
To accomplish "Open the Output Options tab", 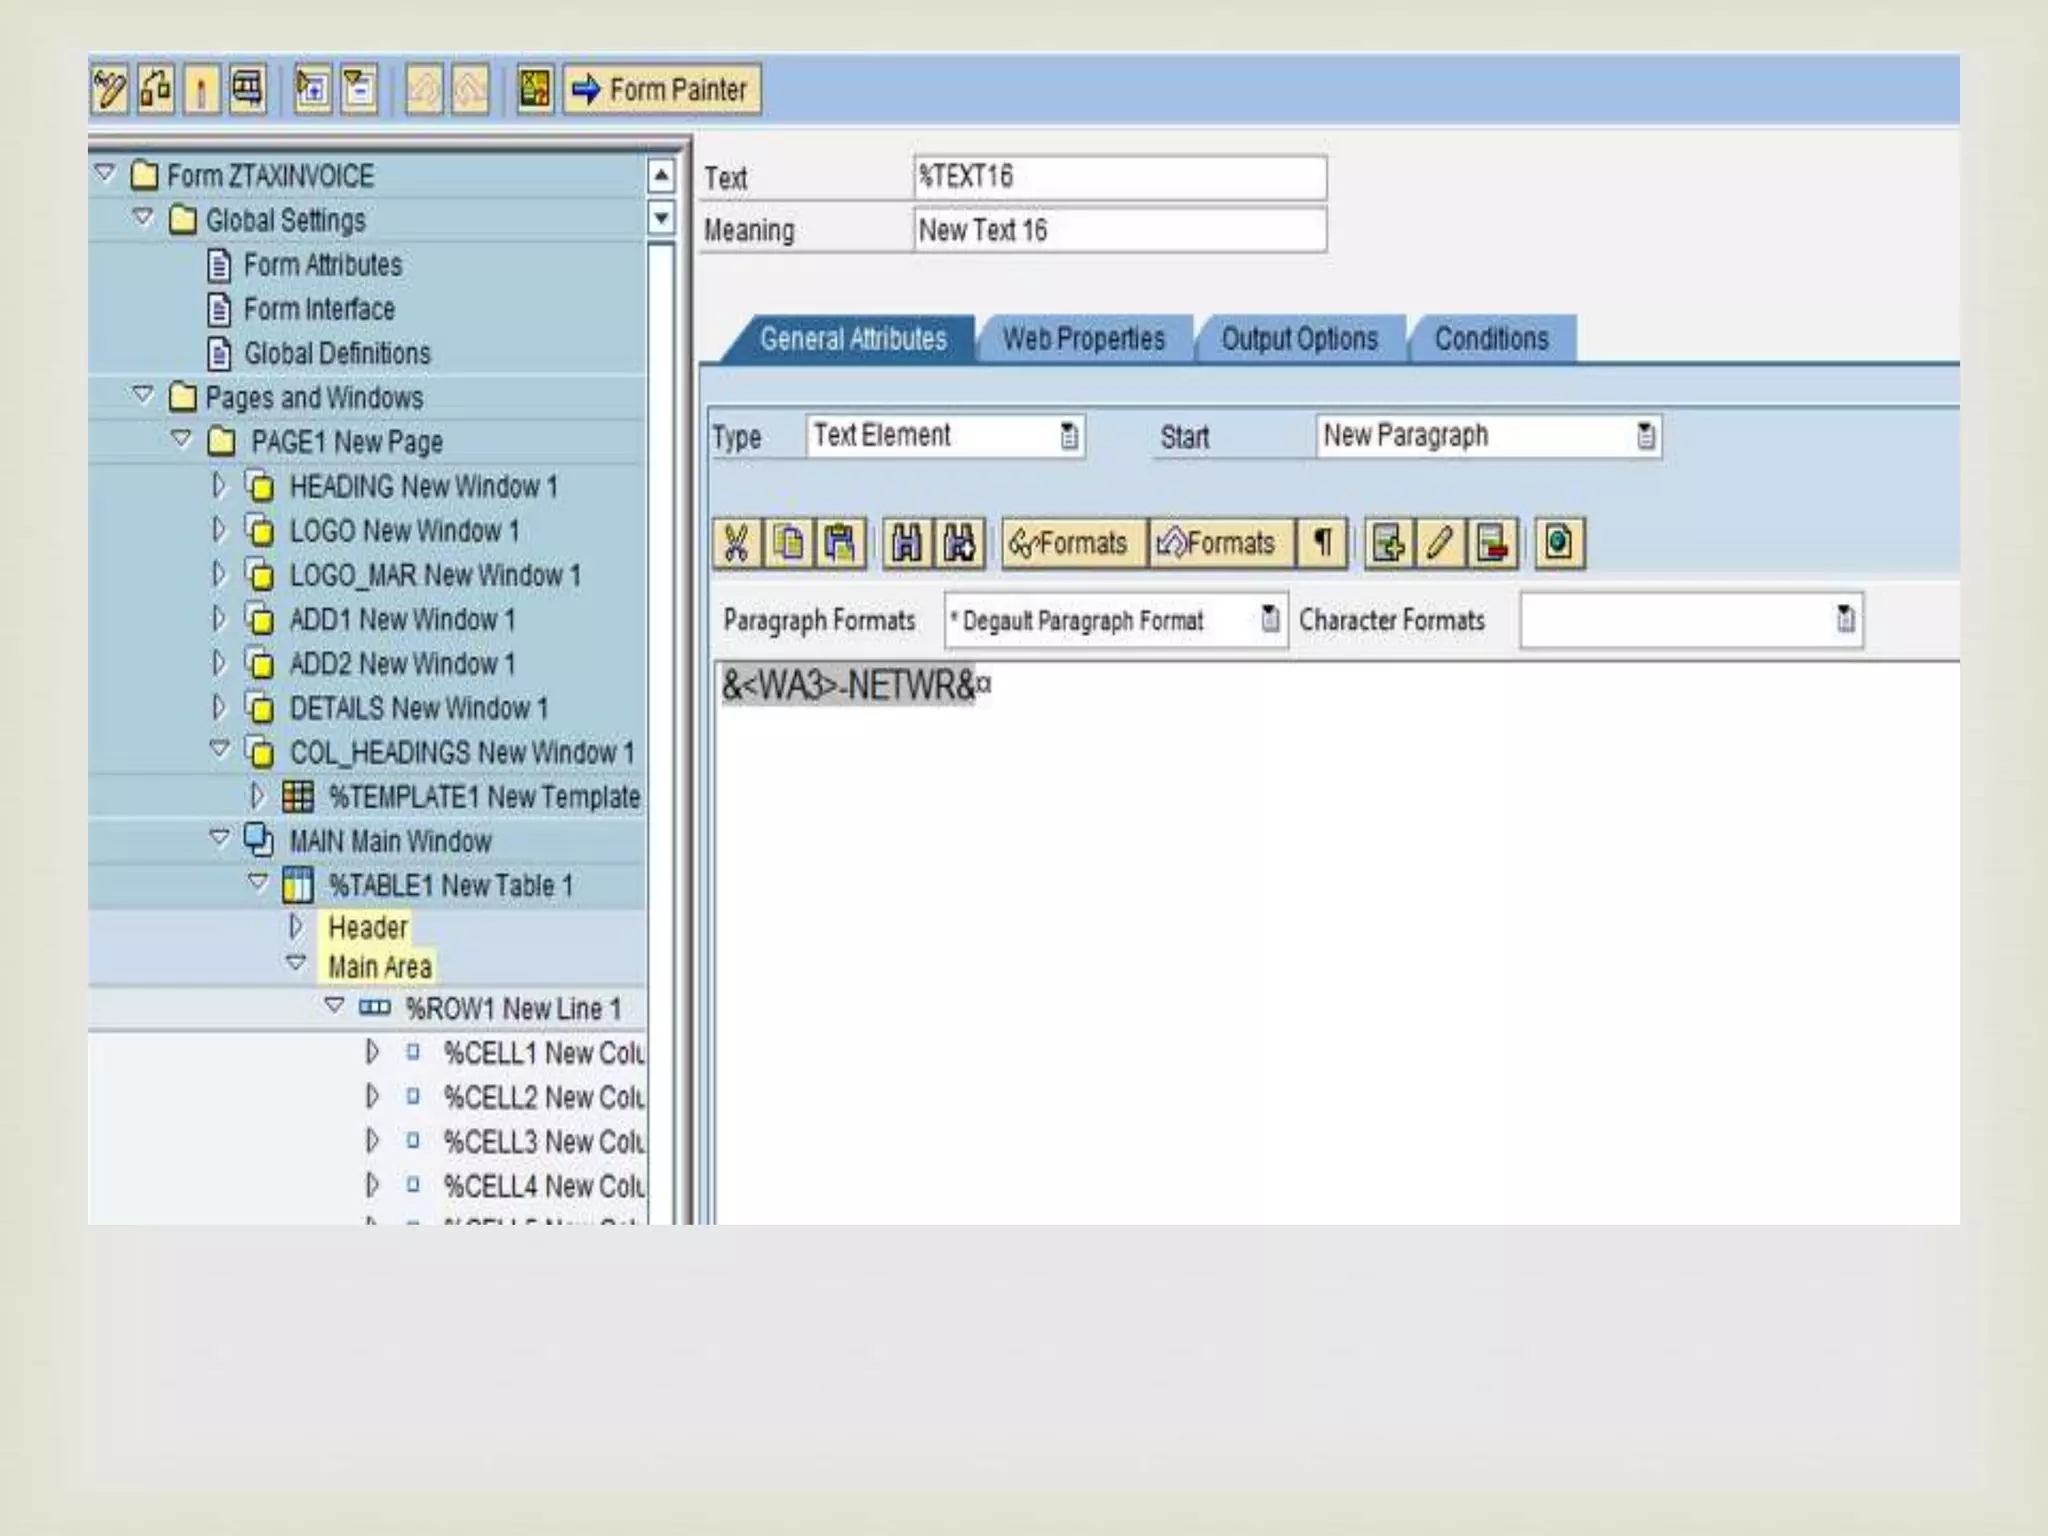I will [1299, 339].
